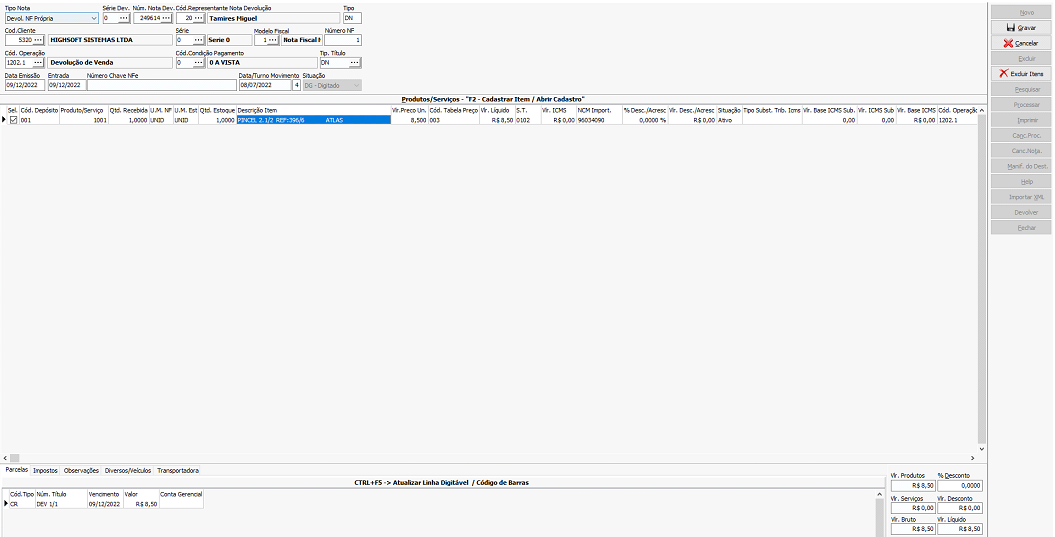Viewport: 1055px width, 537px height.
Task: Click the Gravar save button
Action: (1020, 28)
